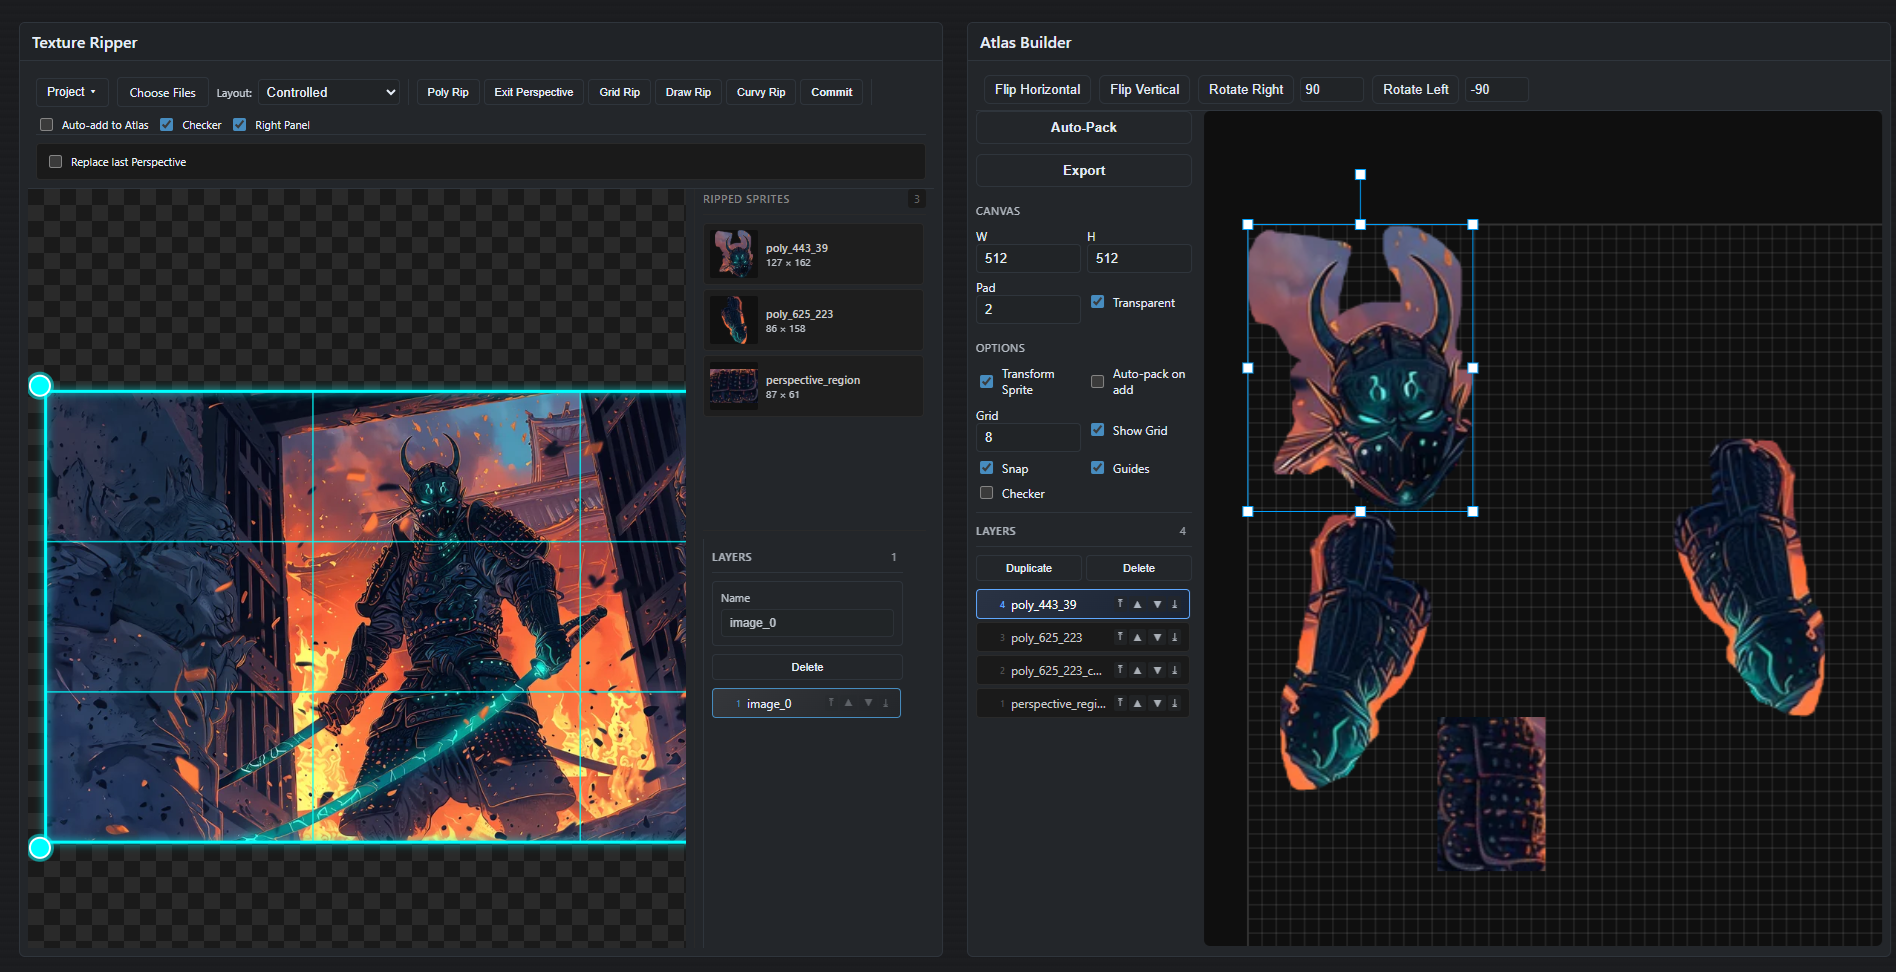Select perspective_region sprite thumbnail
Viewport: 1896px width, 972px height.
[734, 386]
